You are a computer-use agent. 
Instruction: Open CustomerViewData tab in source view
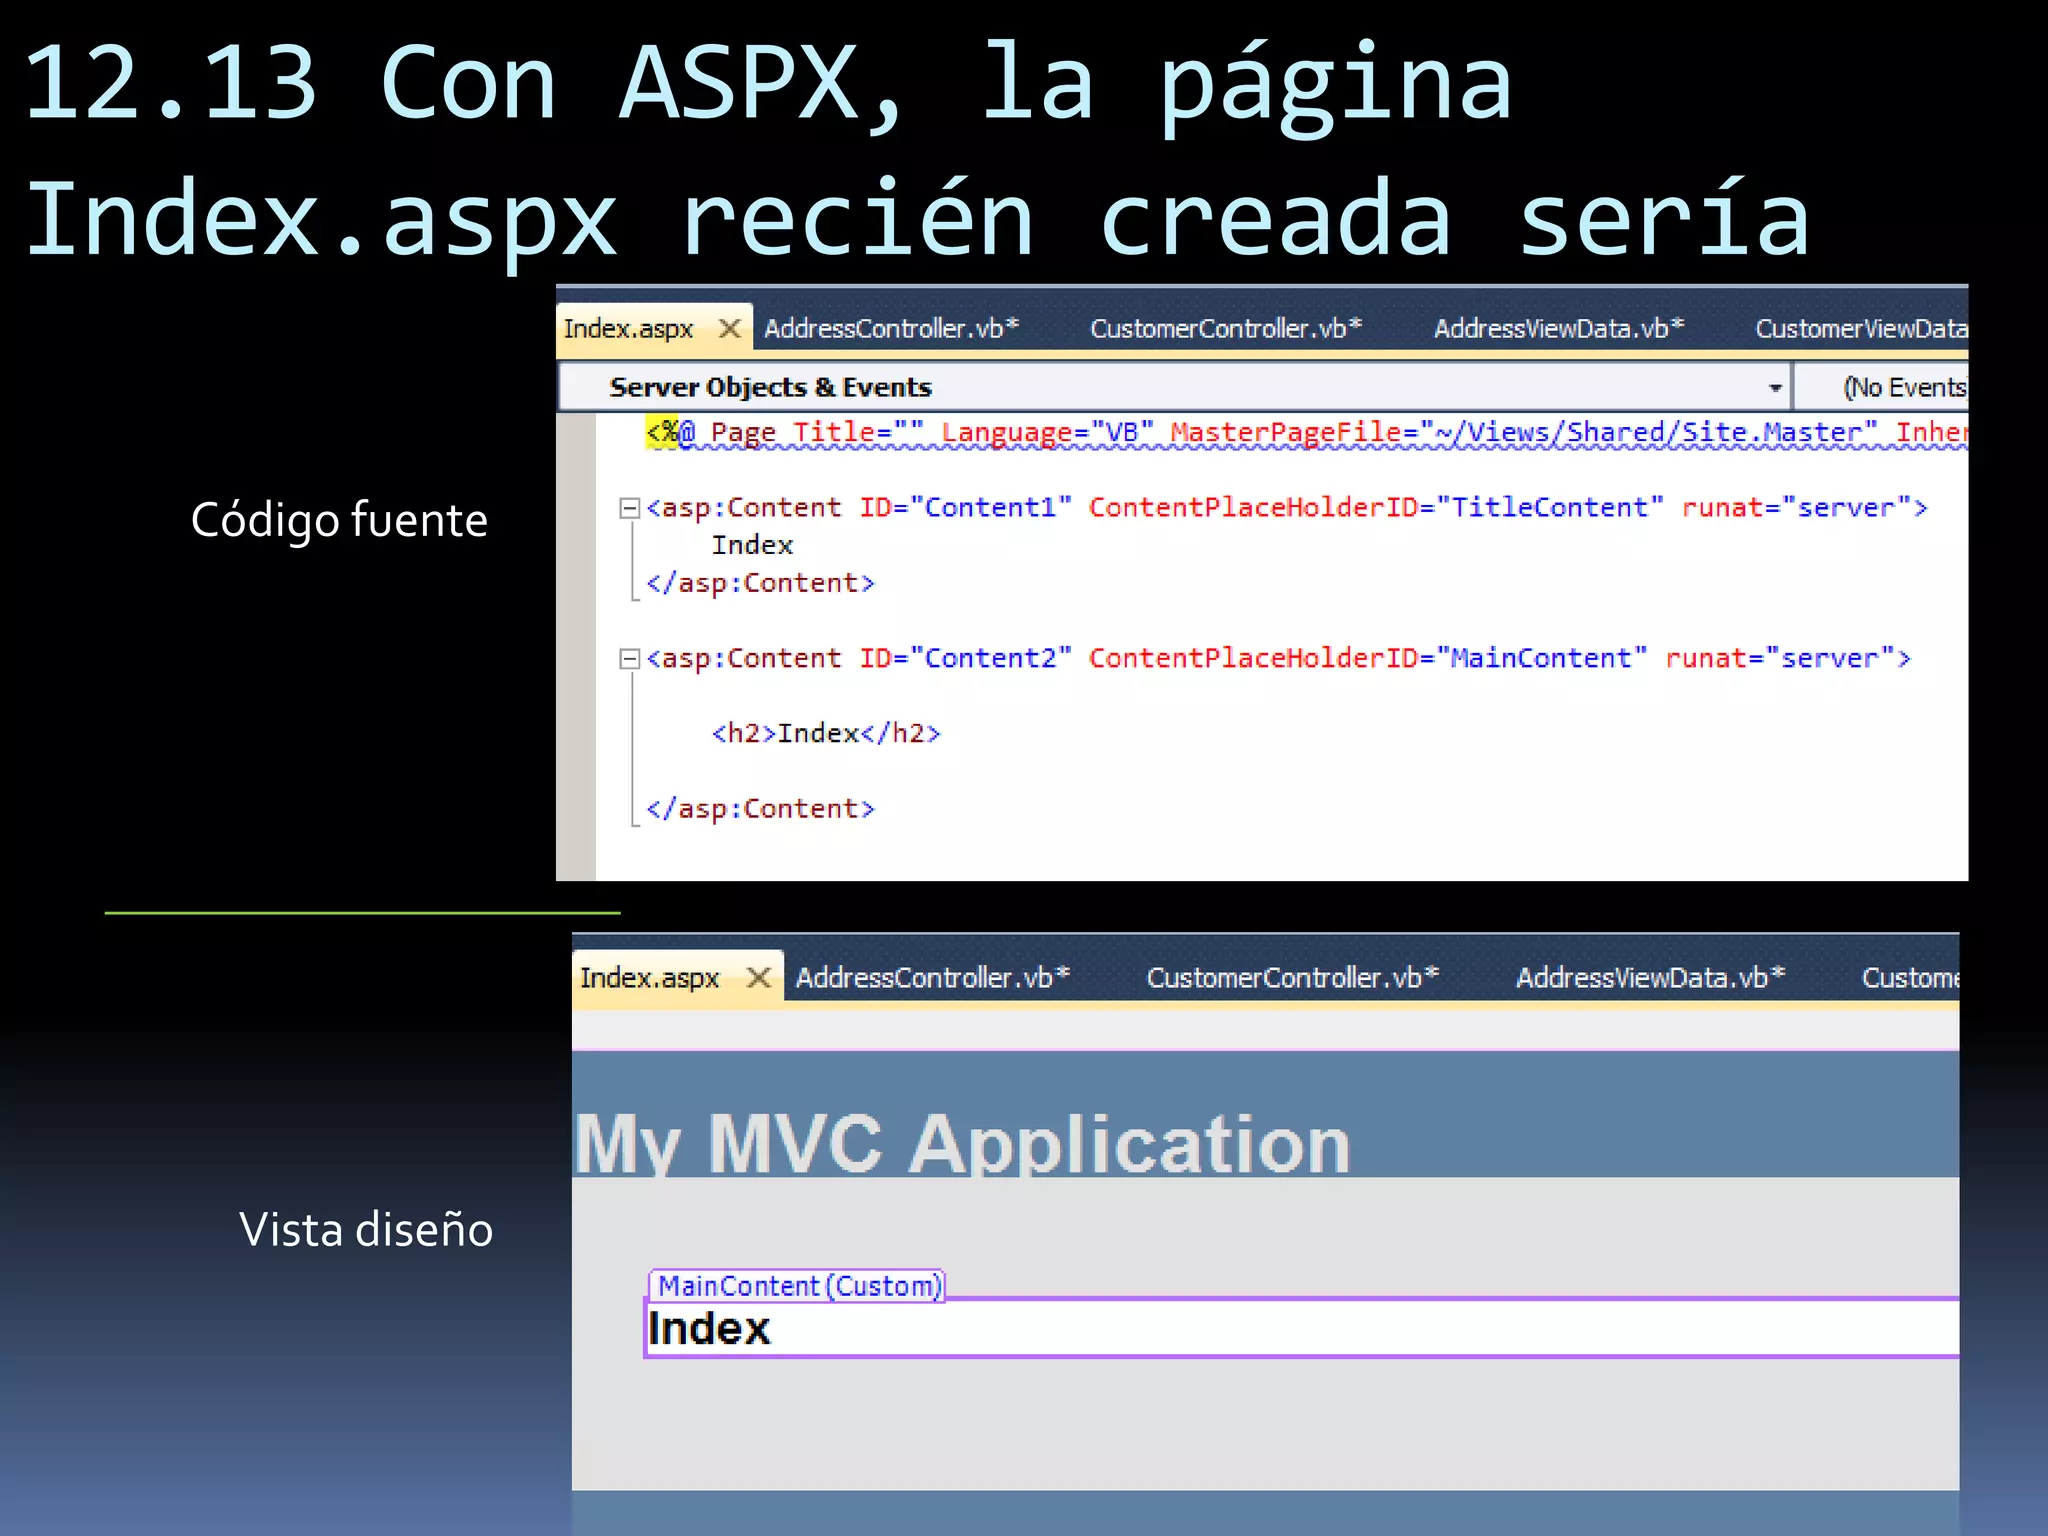coord(1860,329)
